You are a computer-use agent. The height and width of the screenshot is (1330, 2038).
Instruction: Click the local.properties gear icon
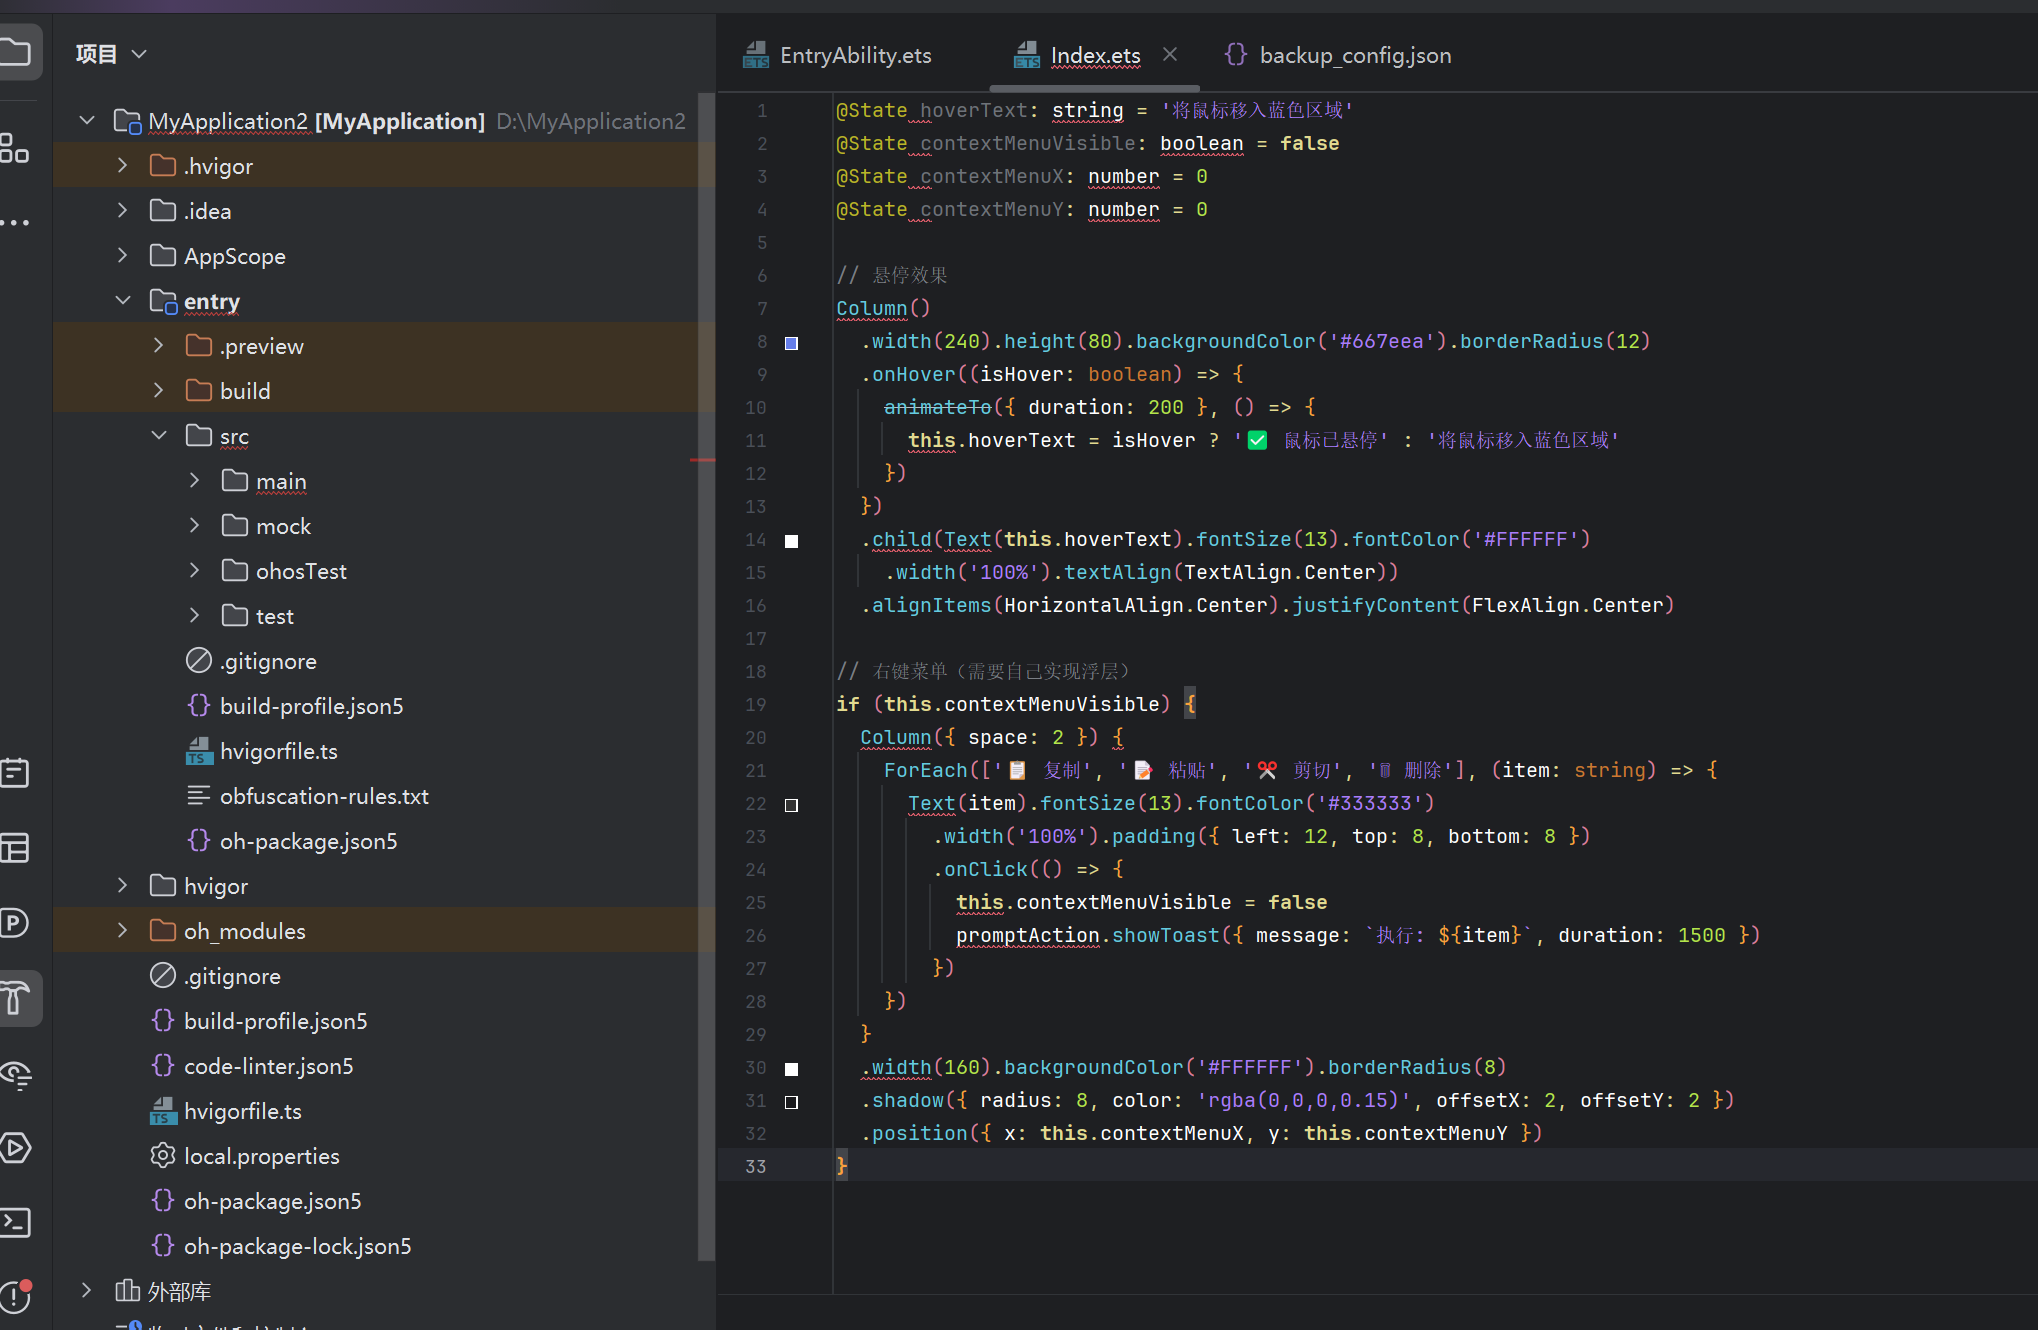[x=163, y=1155]
